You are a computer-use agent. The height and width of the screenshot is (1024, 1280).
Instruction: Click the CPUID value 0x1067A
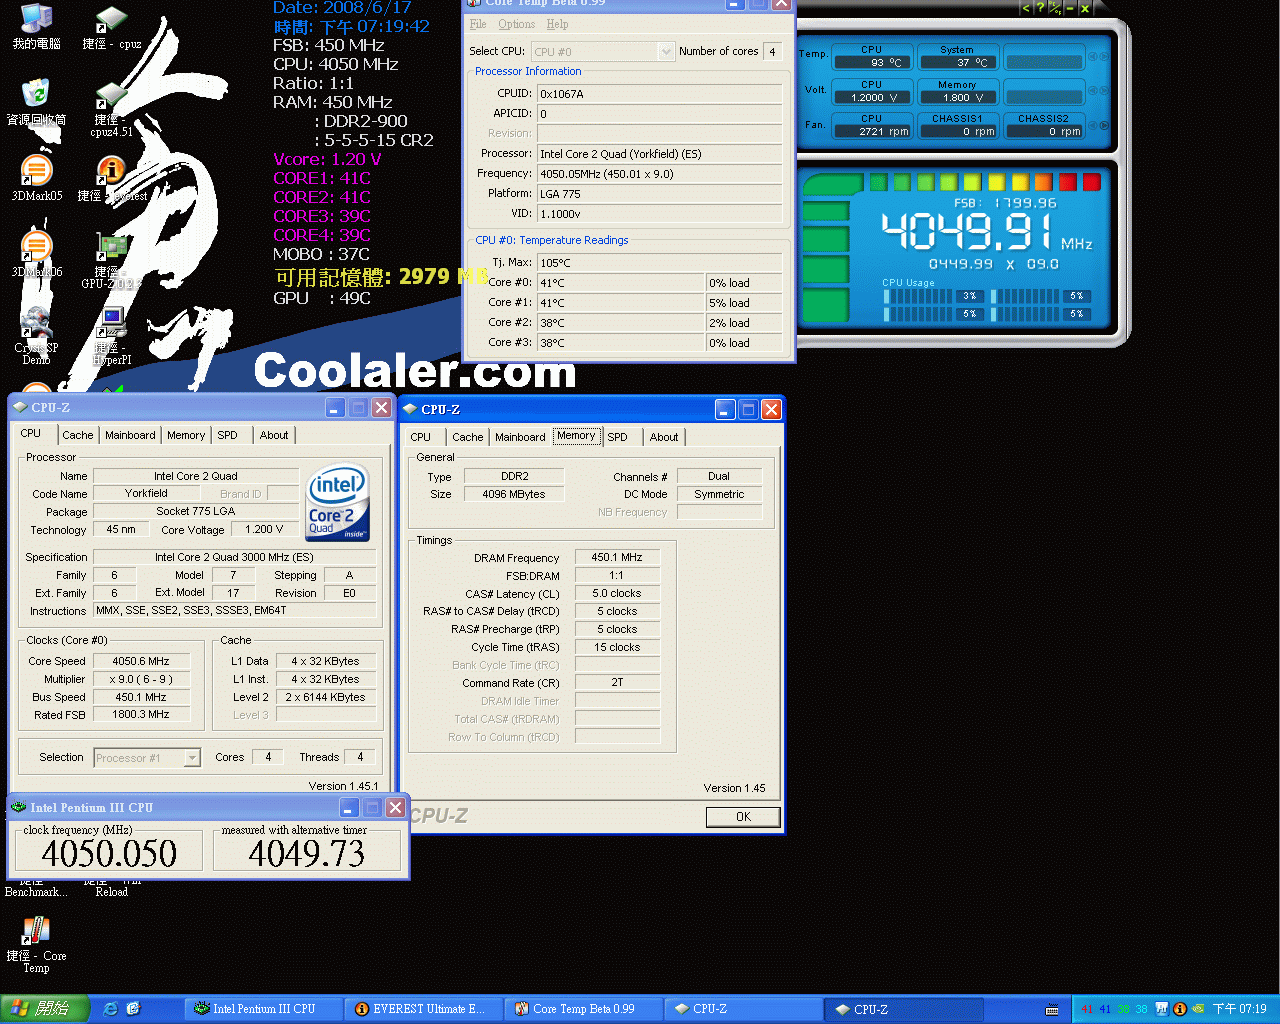point(659,93)
